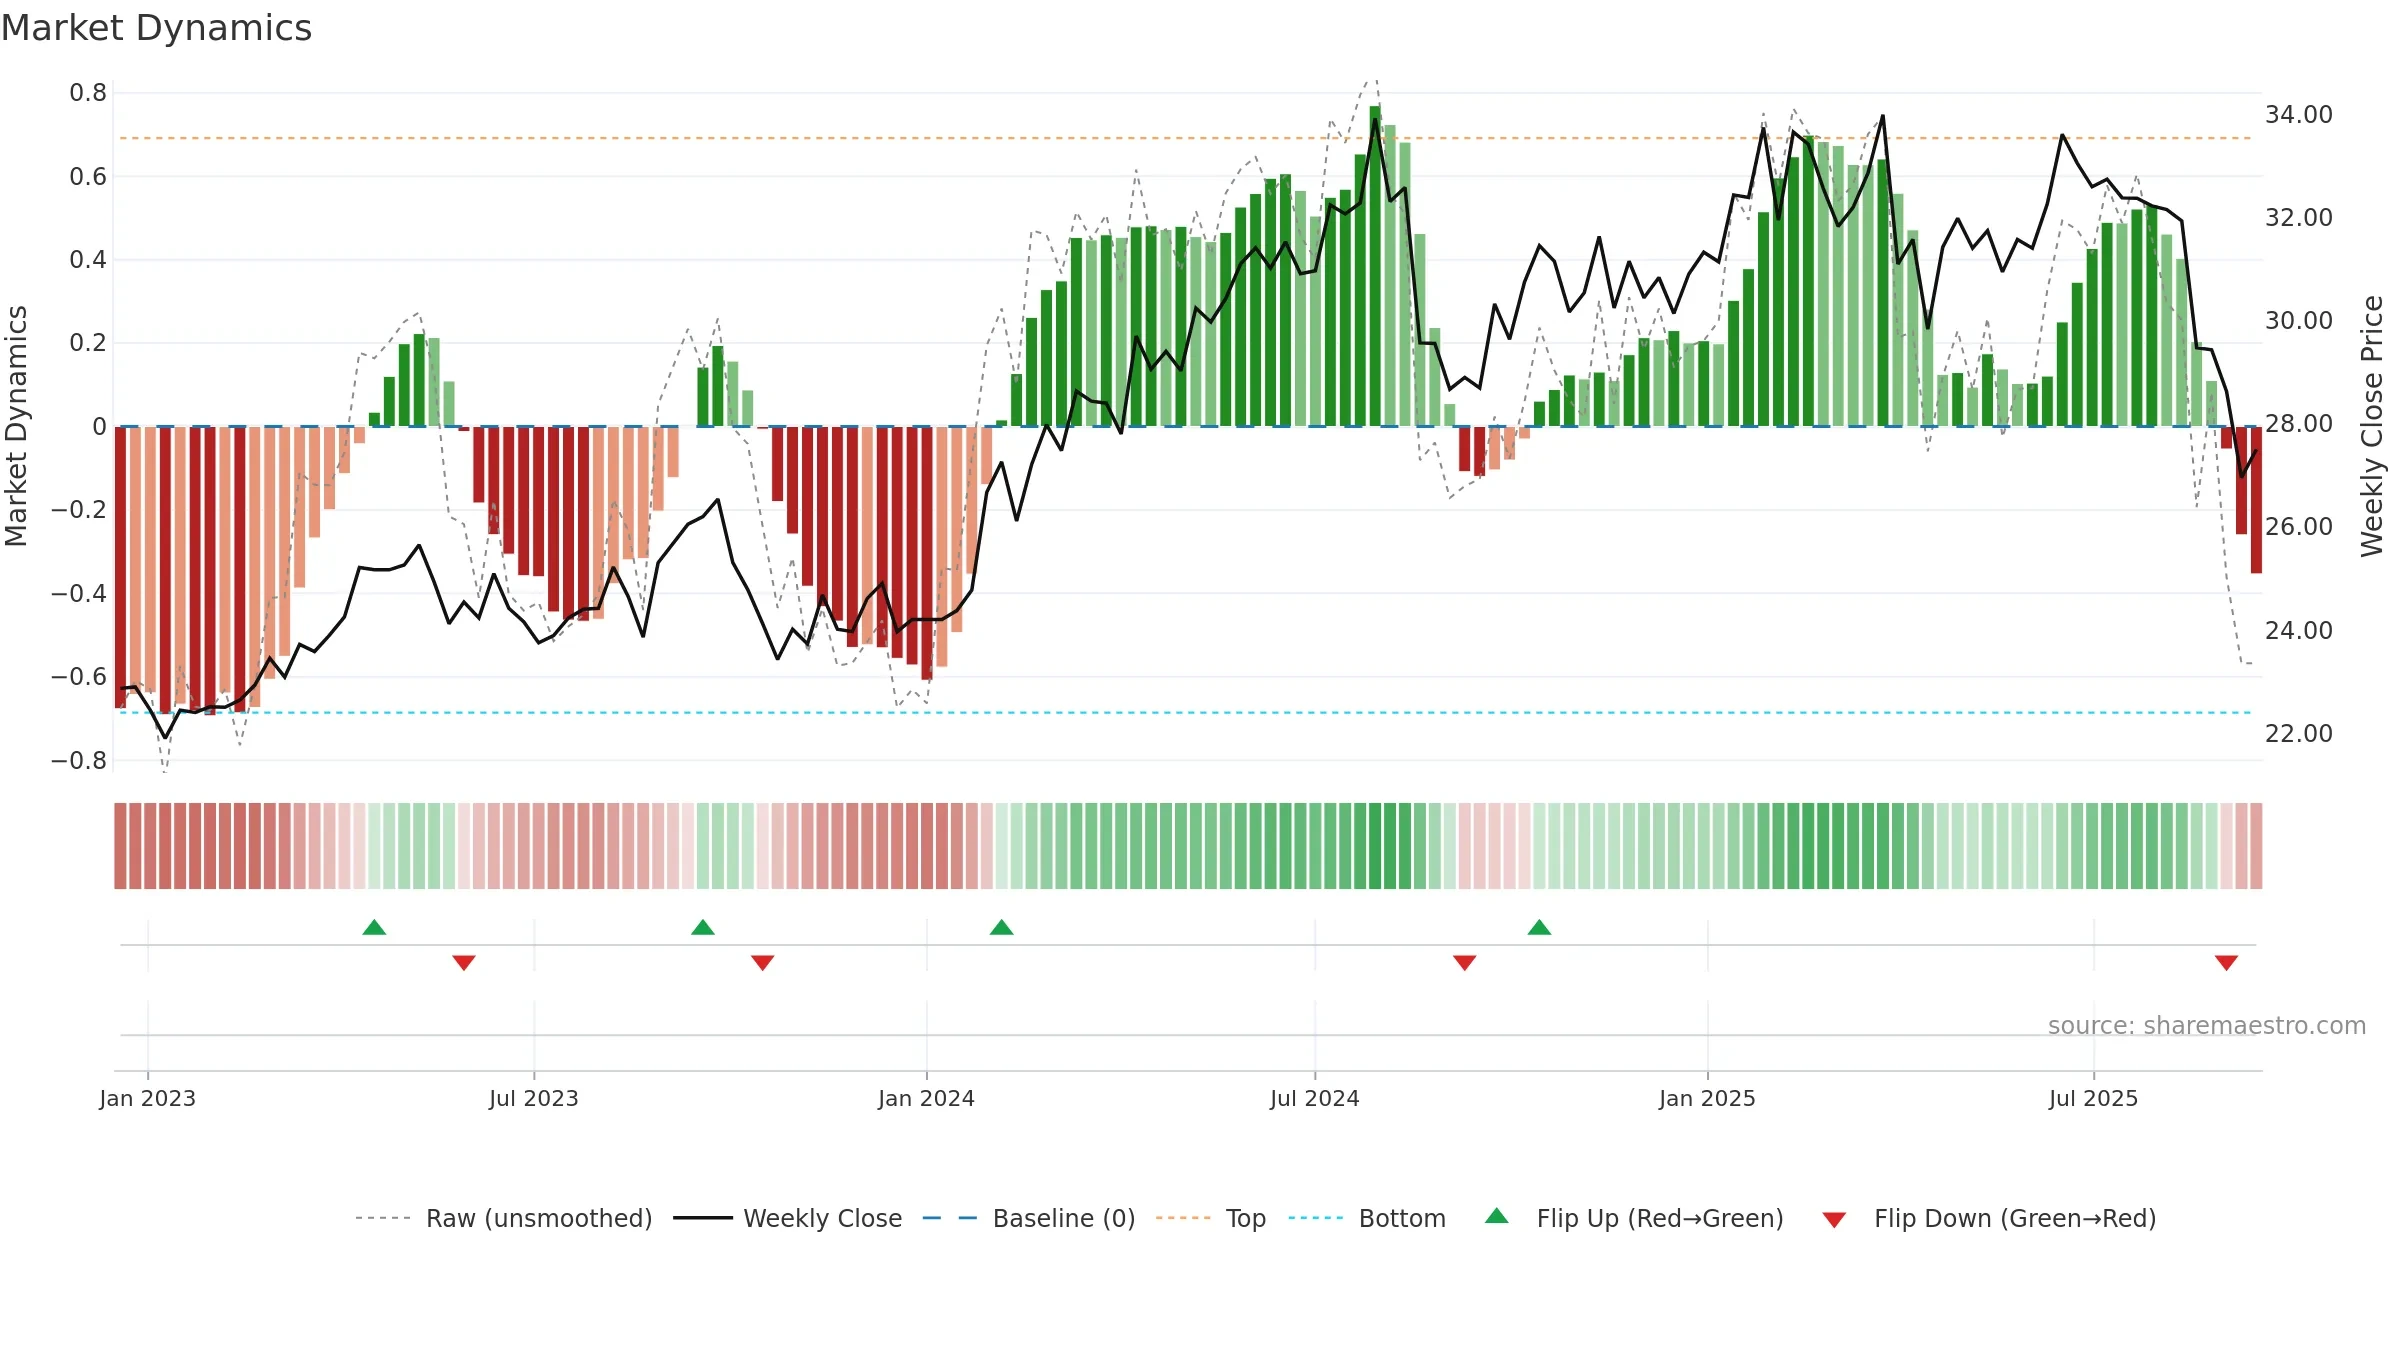Click the tallest green bar near Jul 2024

[1375, 266]
